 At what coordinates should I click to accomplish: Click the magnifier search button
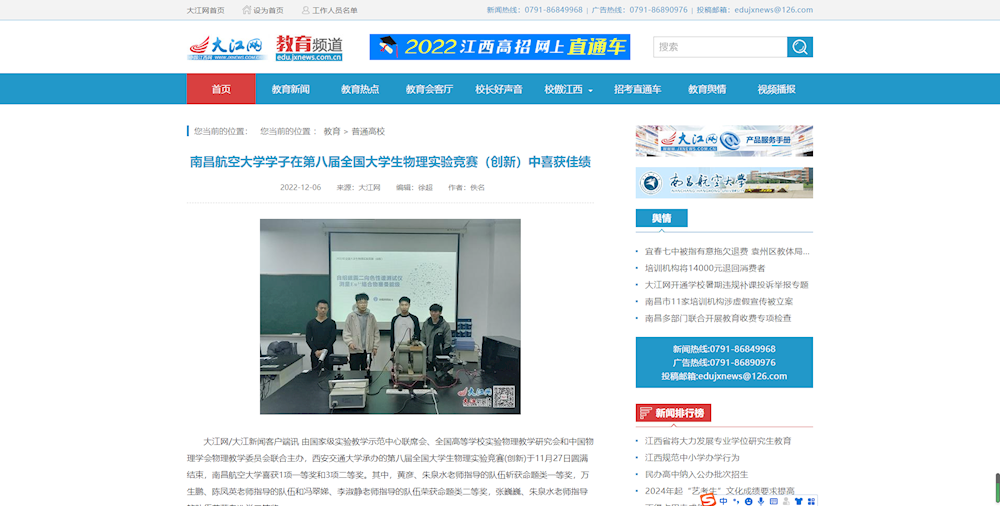tap(800, 47)
